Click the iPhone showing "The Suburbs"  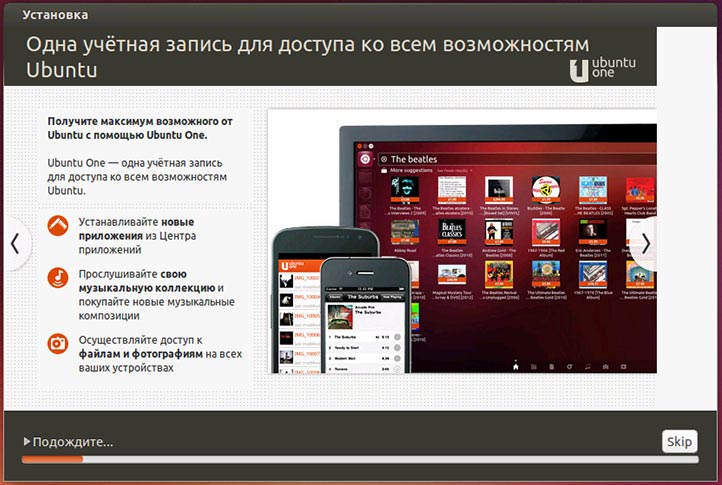click(366, 315)
